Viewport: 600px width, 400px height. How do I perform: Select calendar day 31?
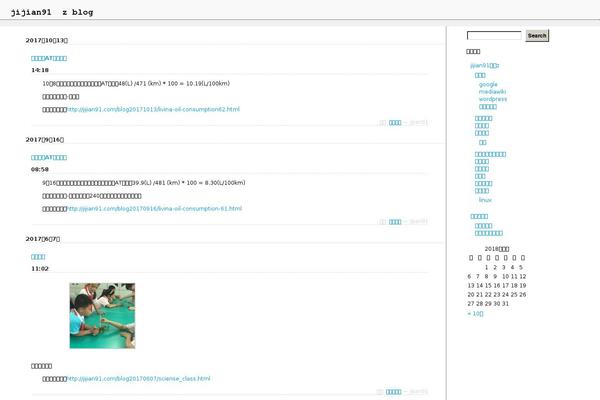[505, 304]
